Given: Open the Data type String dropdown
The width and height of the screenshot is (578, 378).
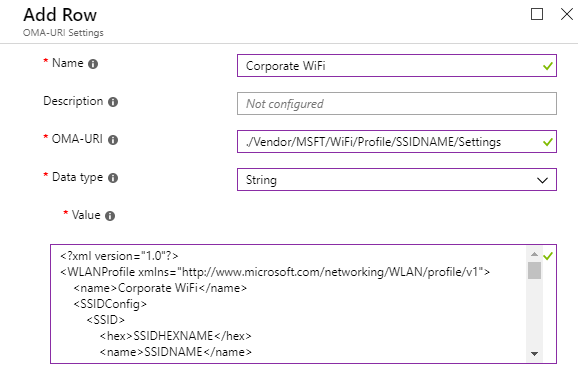Looking at the screenshot, I should point(397,180).
